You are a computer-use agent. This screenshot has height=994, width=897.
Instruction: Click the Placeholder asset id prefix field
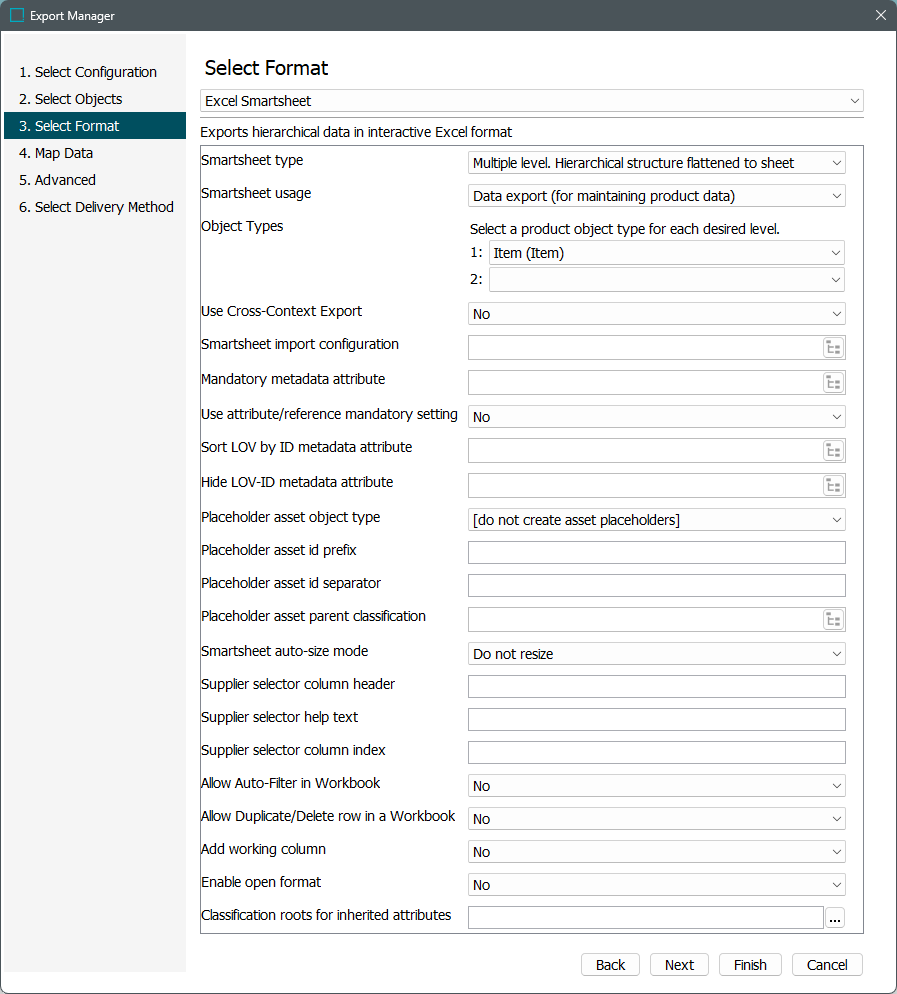pos(657,553)
